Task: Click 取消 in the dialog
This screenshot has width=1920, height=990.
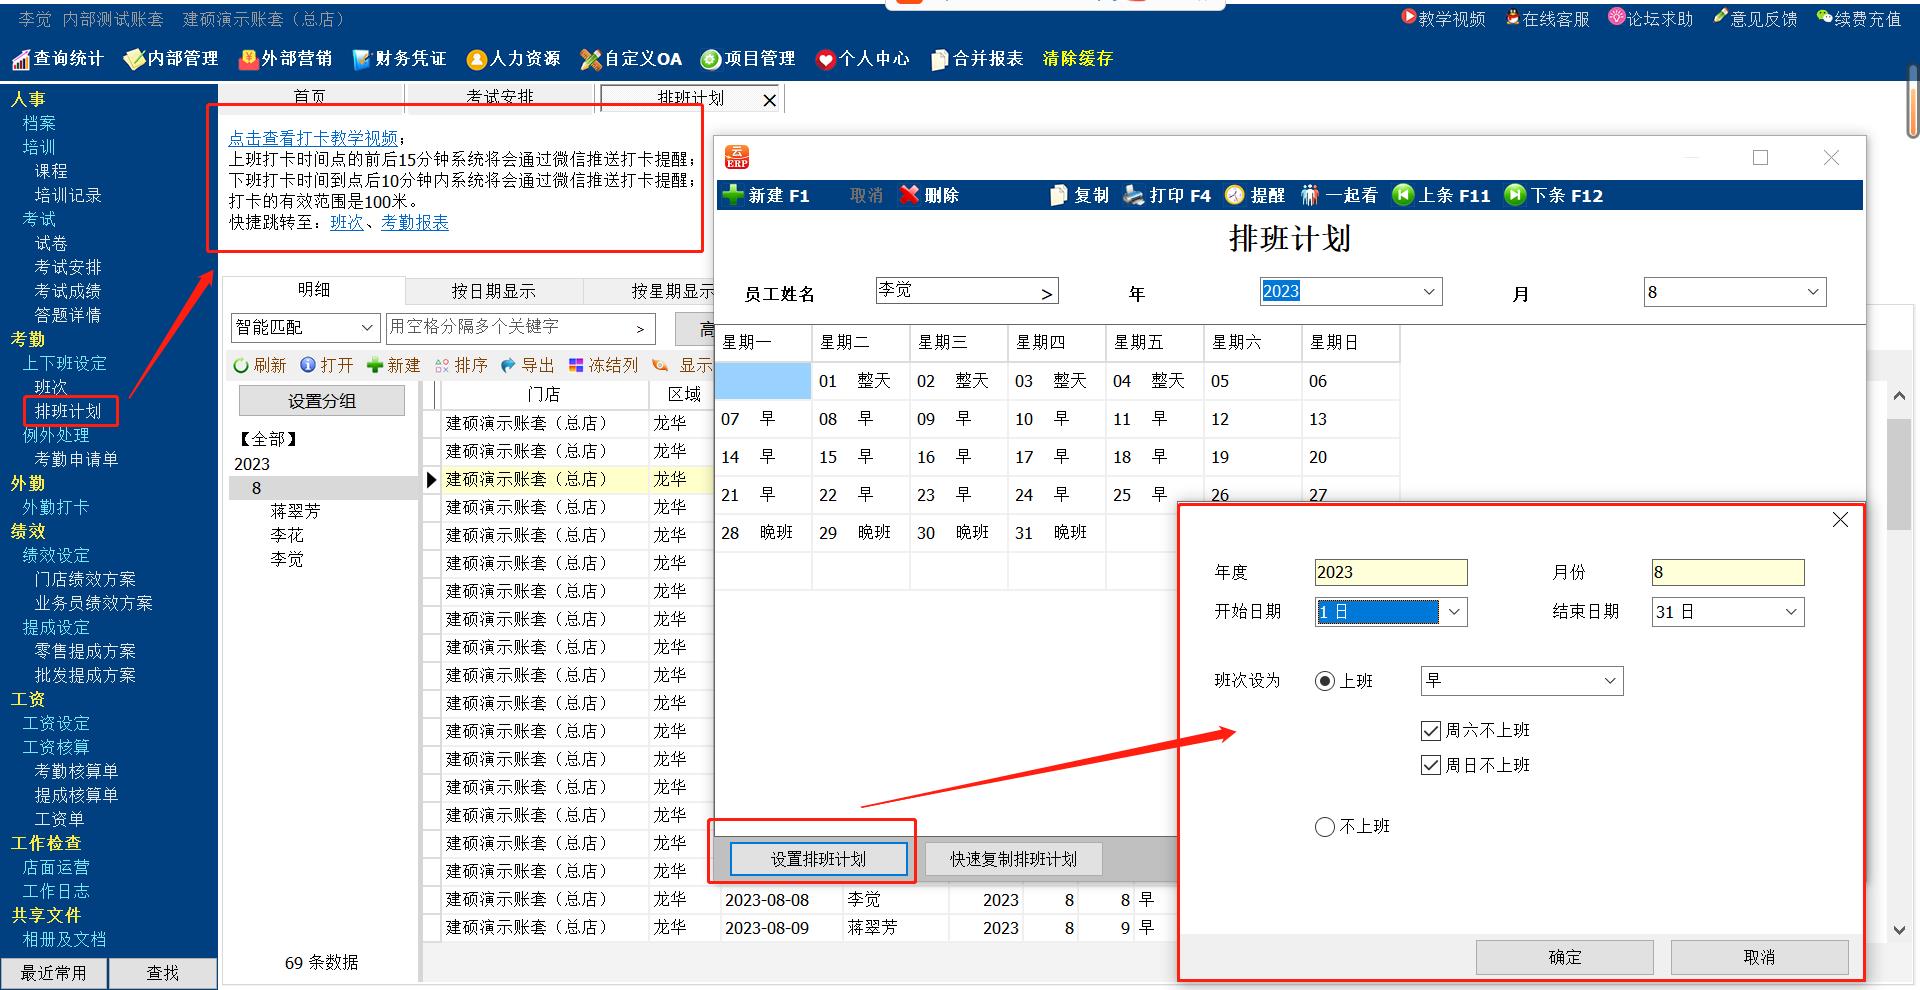Action: [1759, 957]
